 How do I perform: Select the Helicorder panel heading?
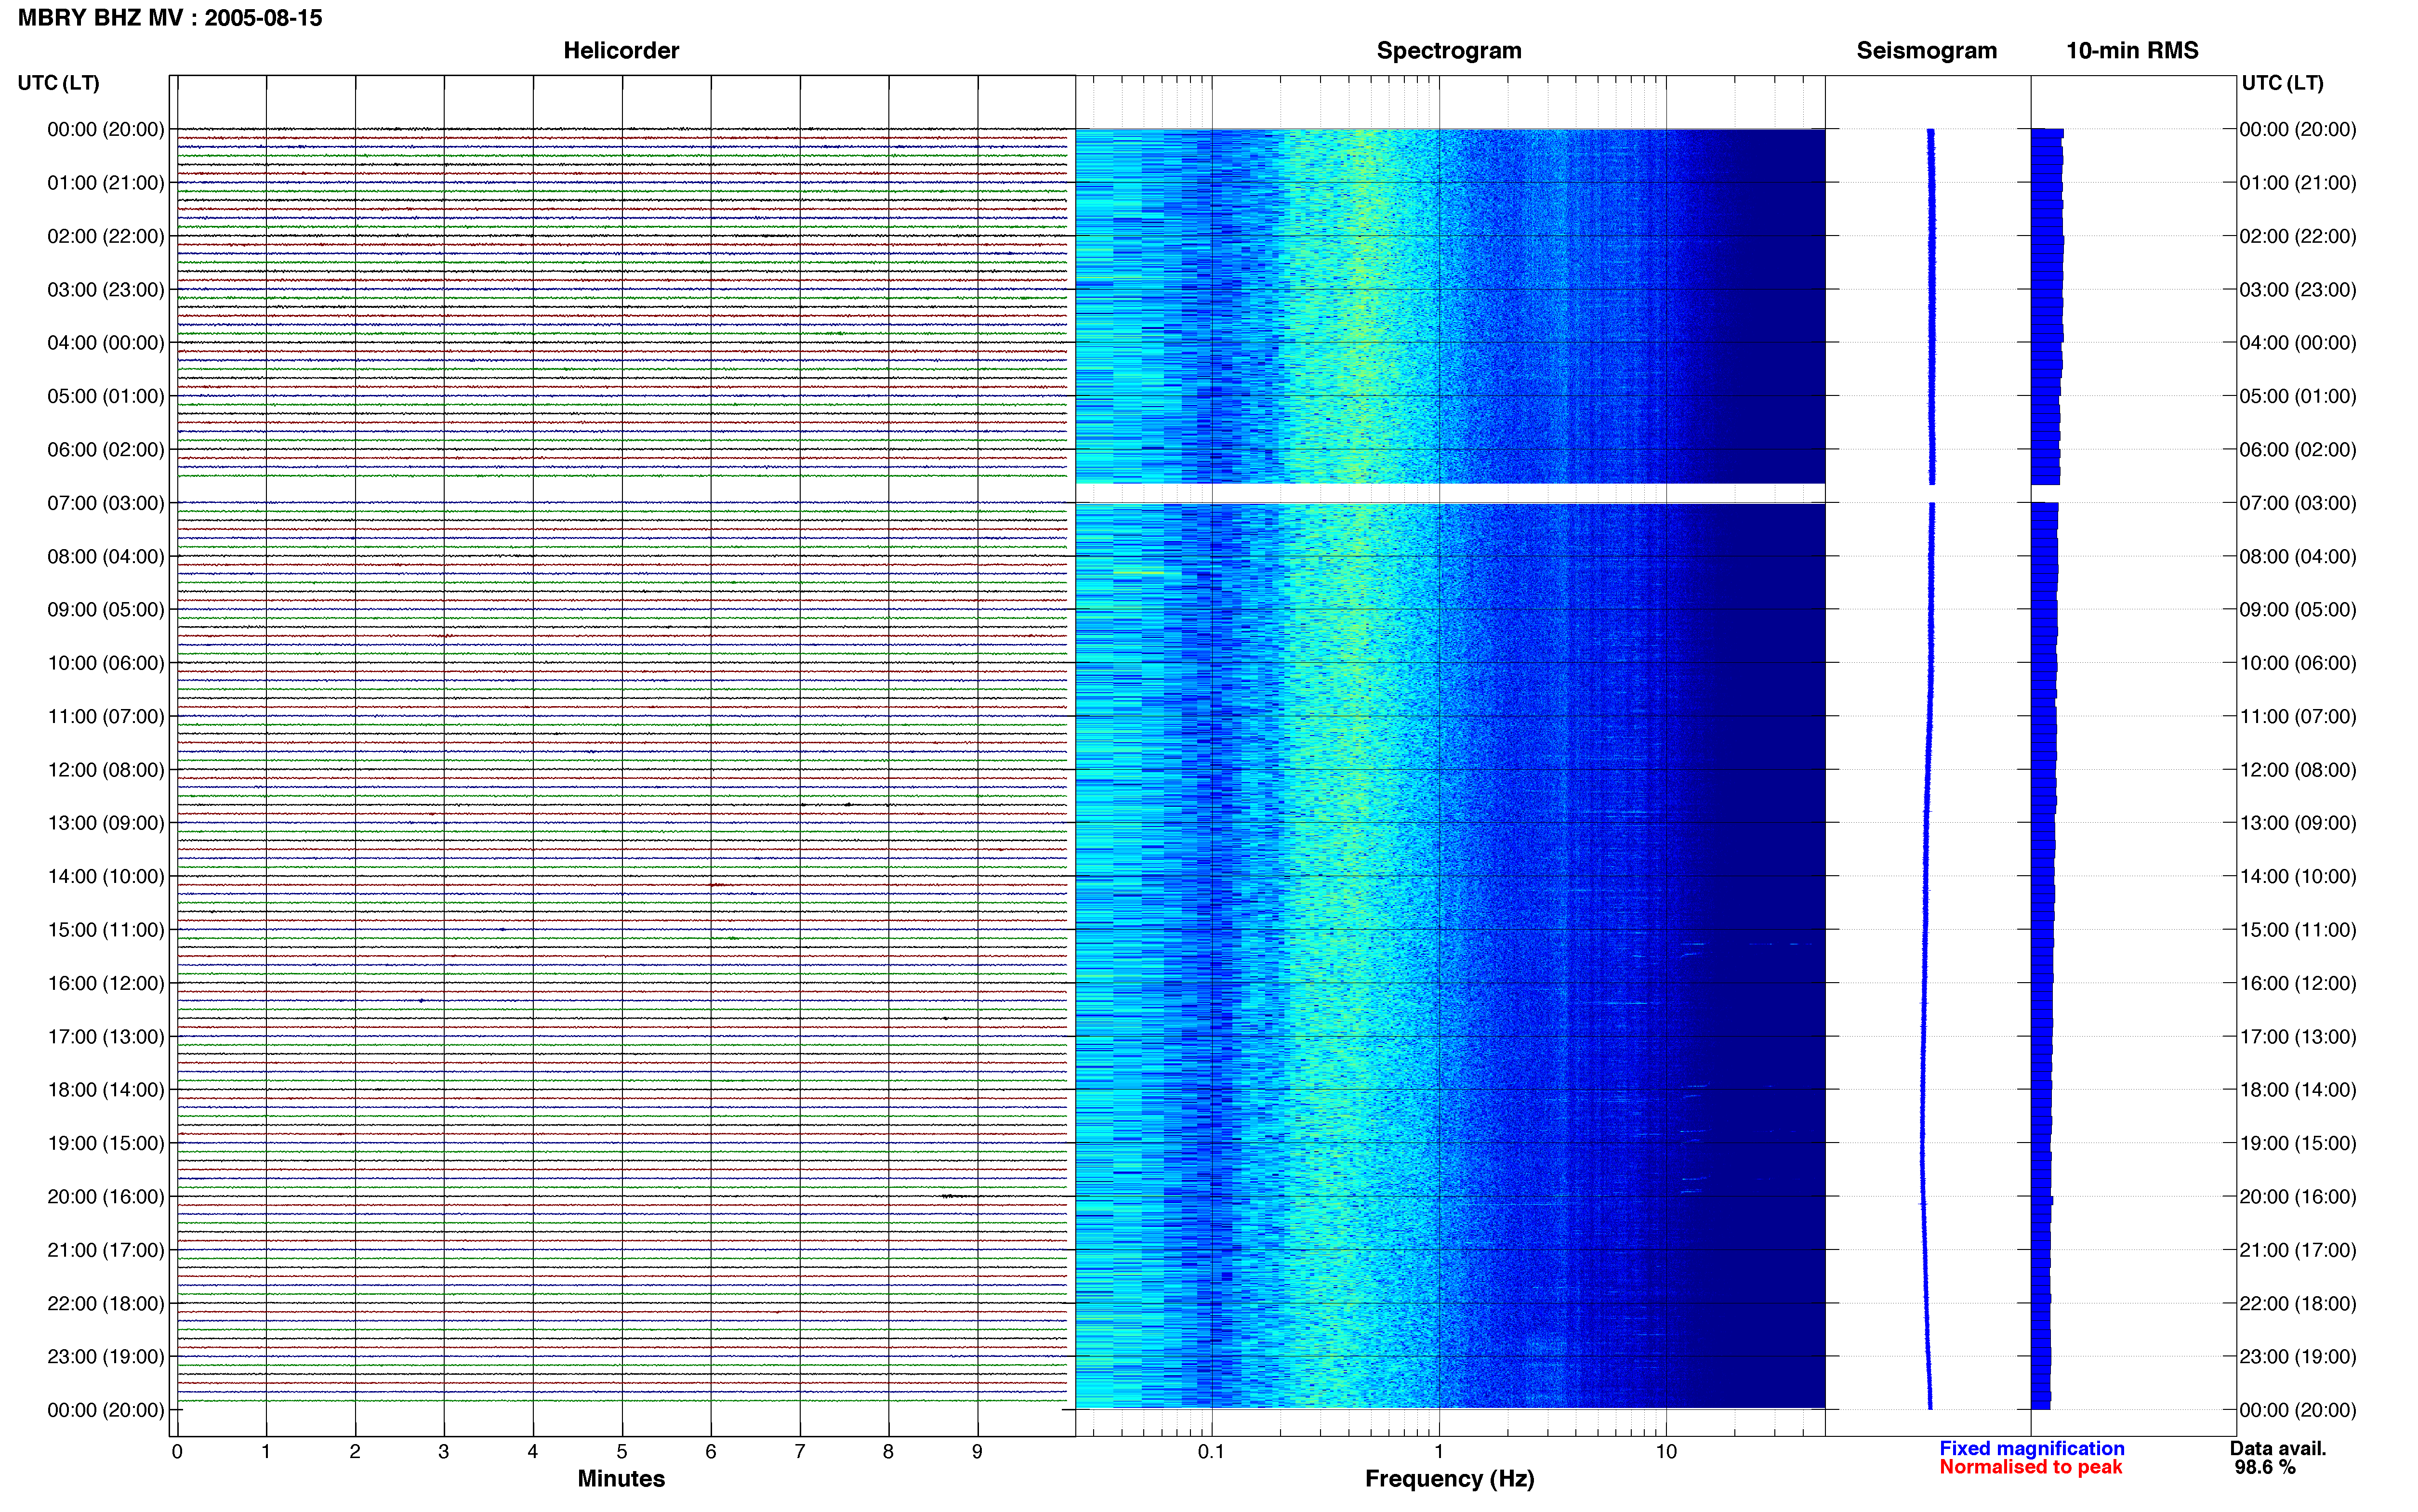coord(621,51)
